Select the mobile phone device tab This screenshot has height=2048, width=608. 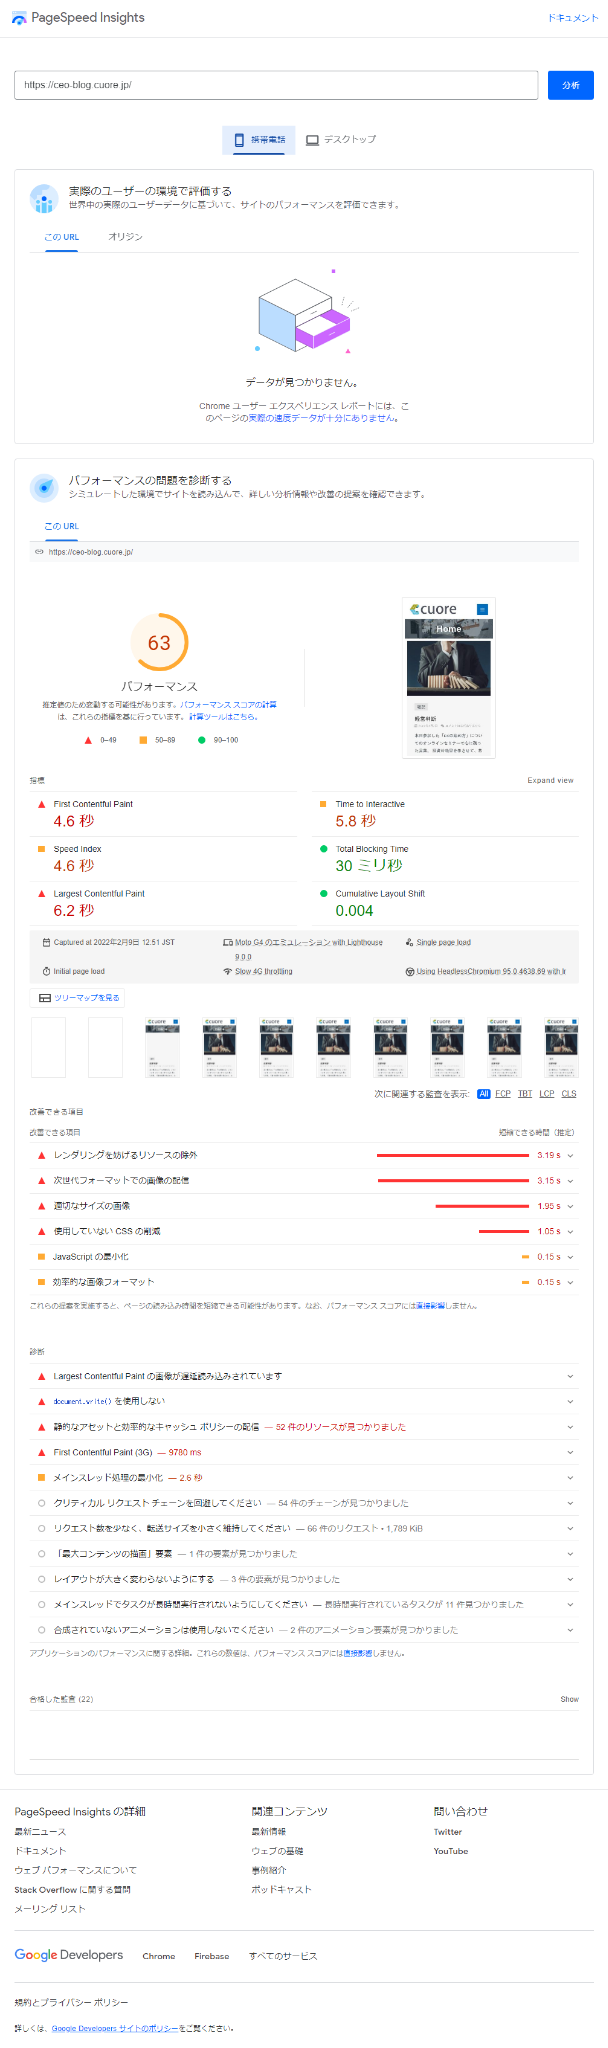259,140
